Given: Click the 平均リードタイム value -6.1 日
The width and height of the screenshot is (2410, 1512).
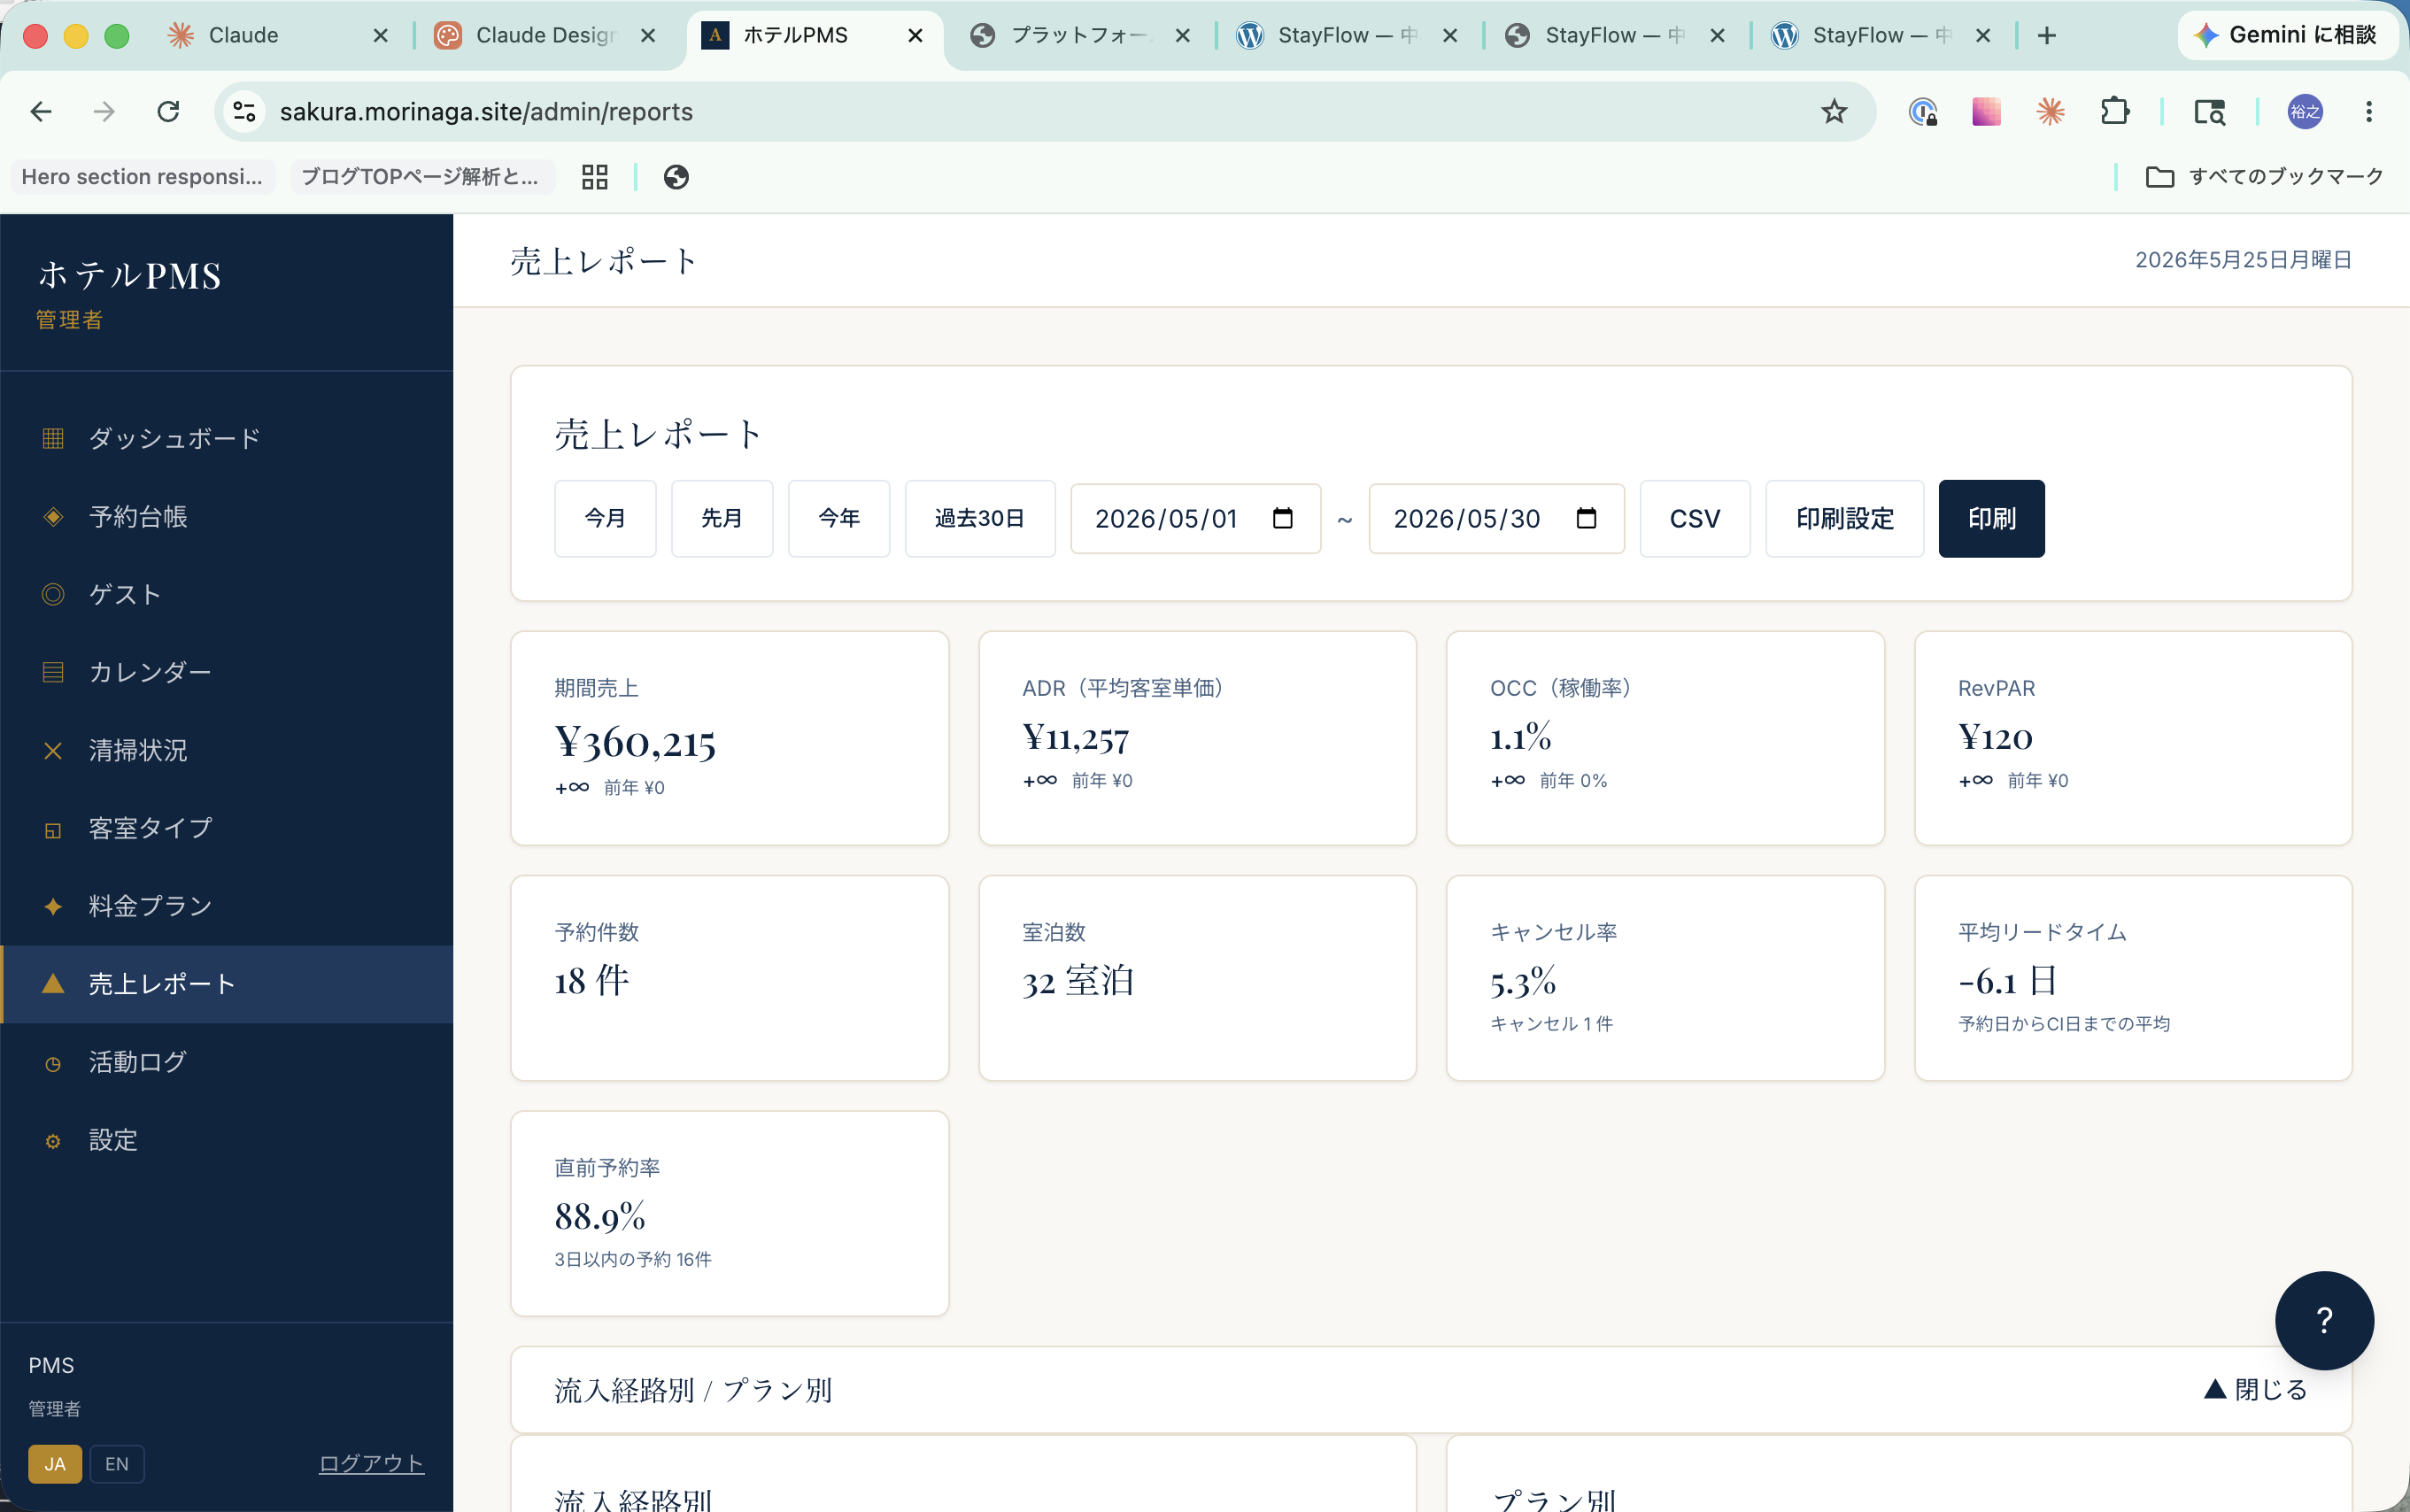Looking at the screenshot, I should 2007,981.
